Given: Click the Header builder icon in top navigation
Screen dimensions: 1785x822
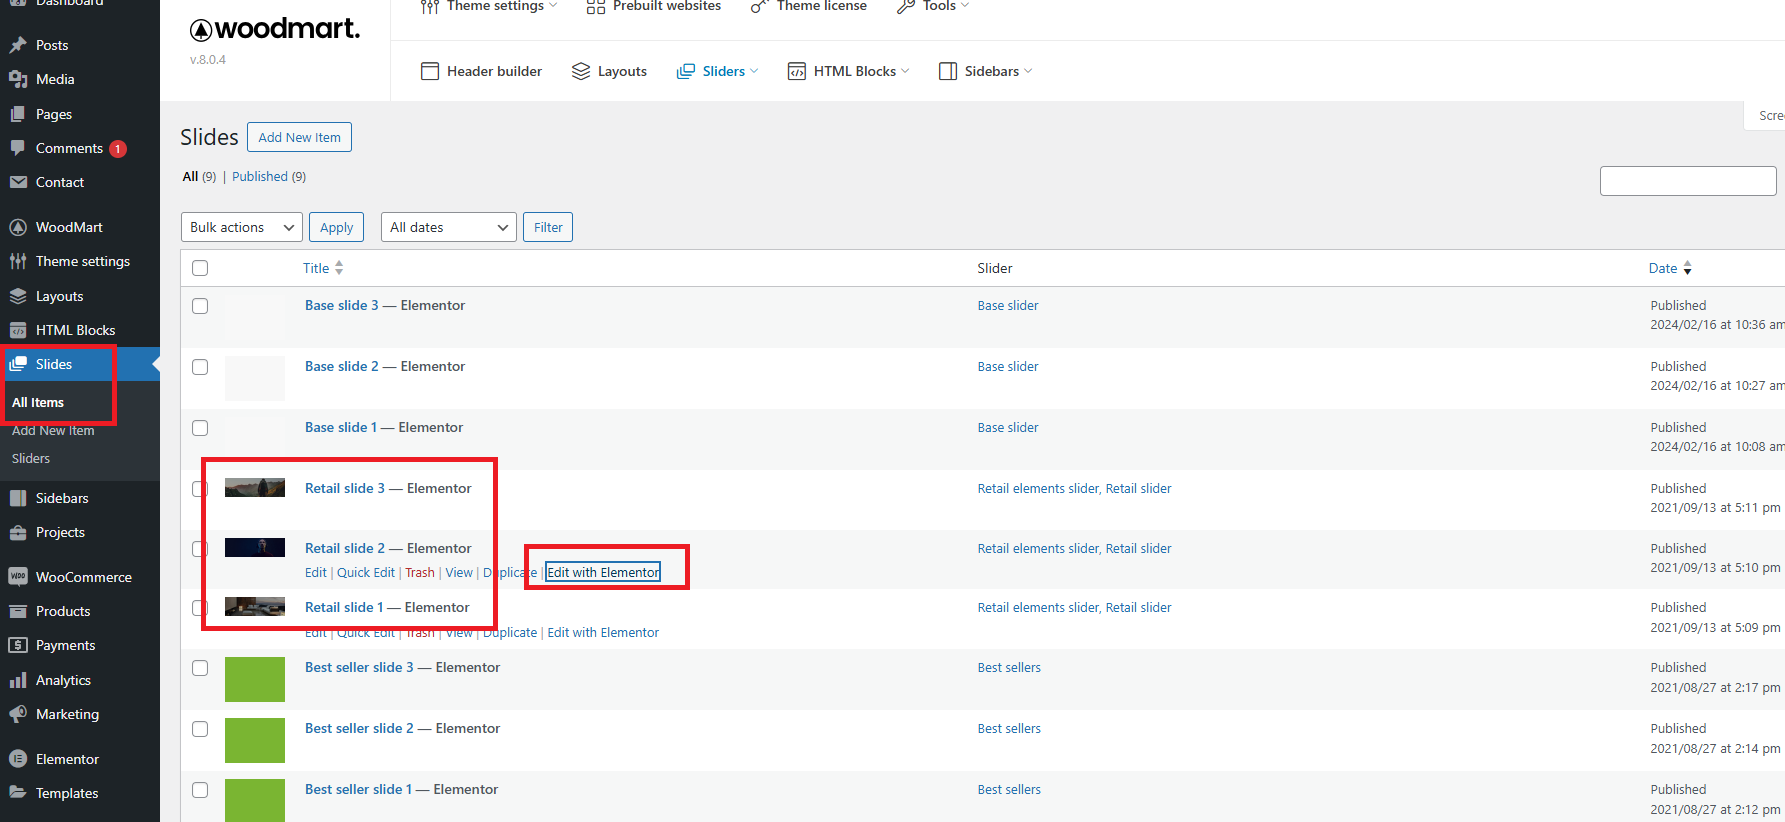Looking at the screenshot, I should pyautogui.click(x=430, y=71).
